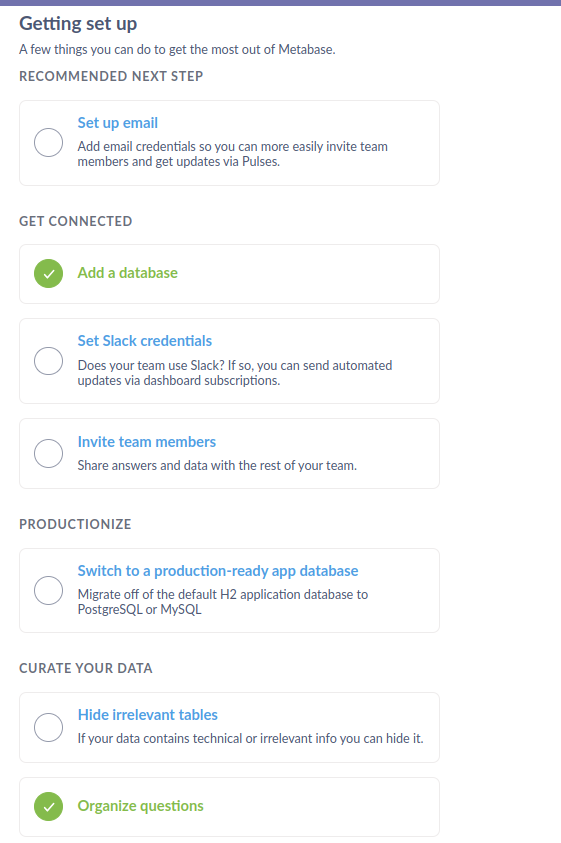Click the hide technical info description text
Viewport: 561px width, 843px height.
pos(250,739)
